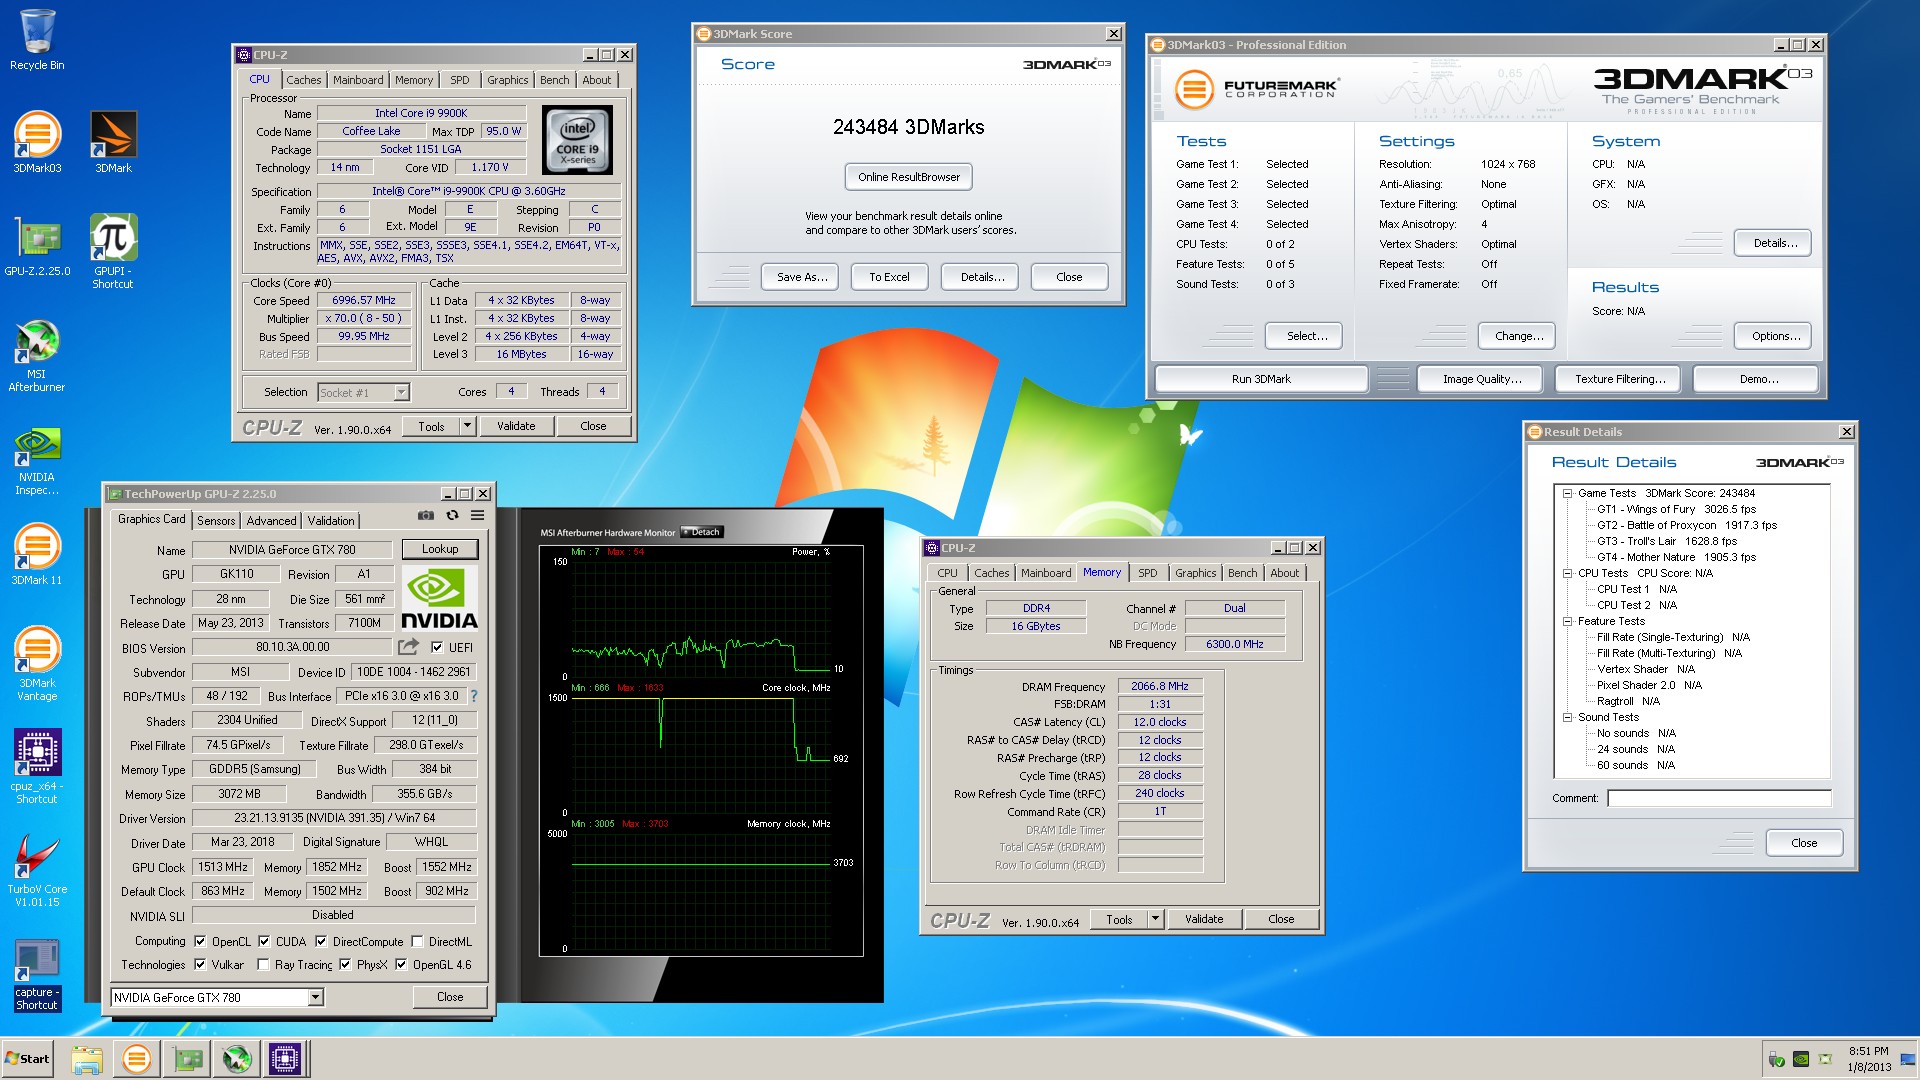Click the Lookup button in GPU-Z

(x=440, y=549)
